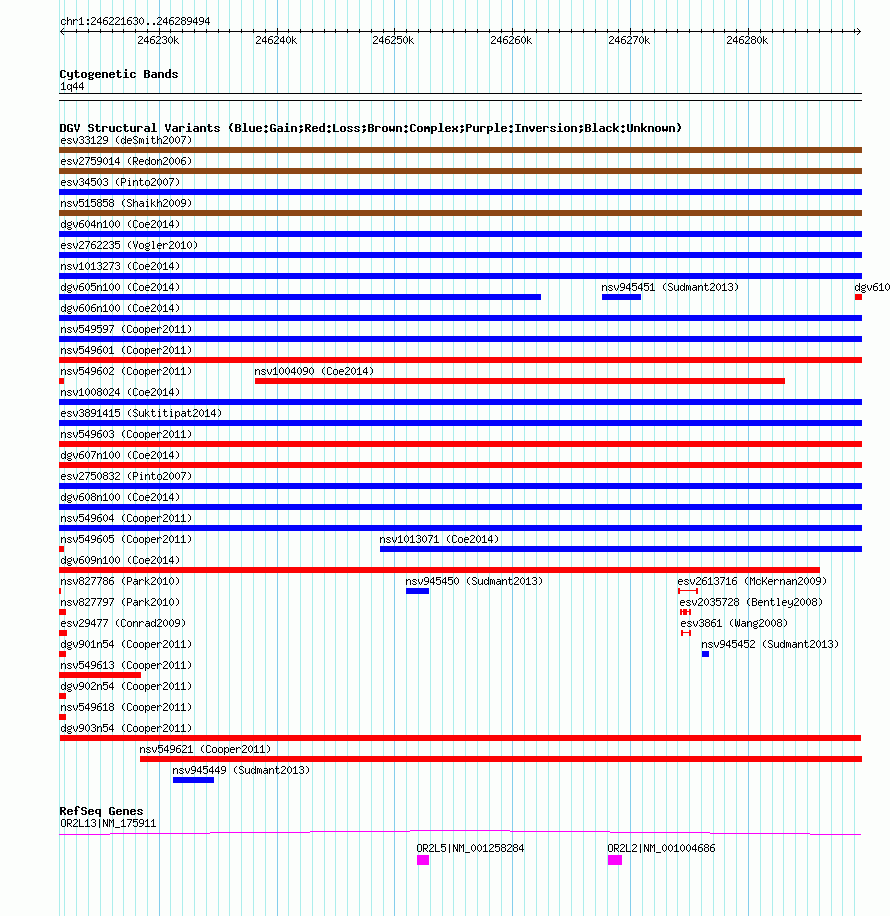This screenshot has width=890, height=916.
Task: Click nsv549613 (Cooper2011) label
Action: point(126,666)
